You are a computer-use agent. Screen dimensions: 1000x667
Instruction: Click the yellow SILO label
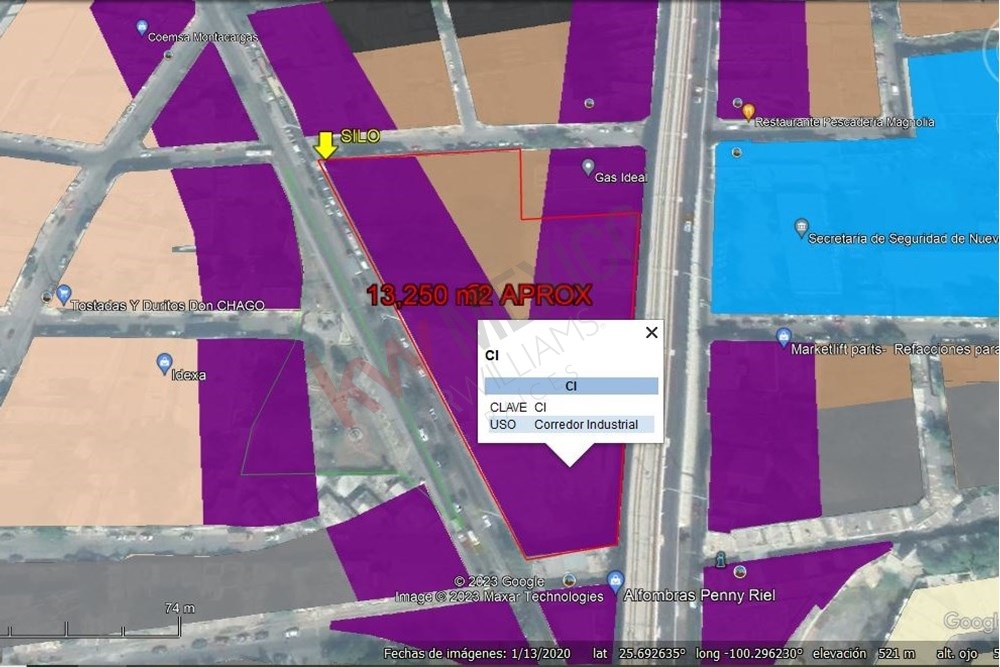coord(360,136)
